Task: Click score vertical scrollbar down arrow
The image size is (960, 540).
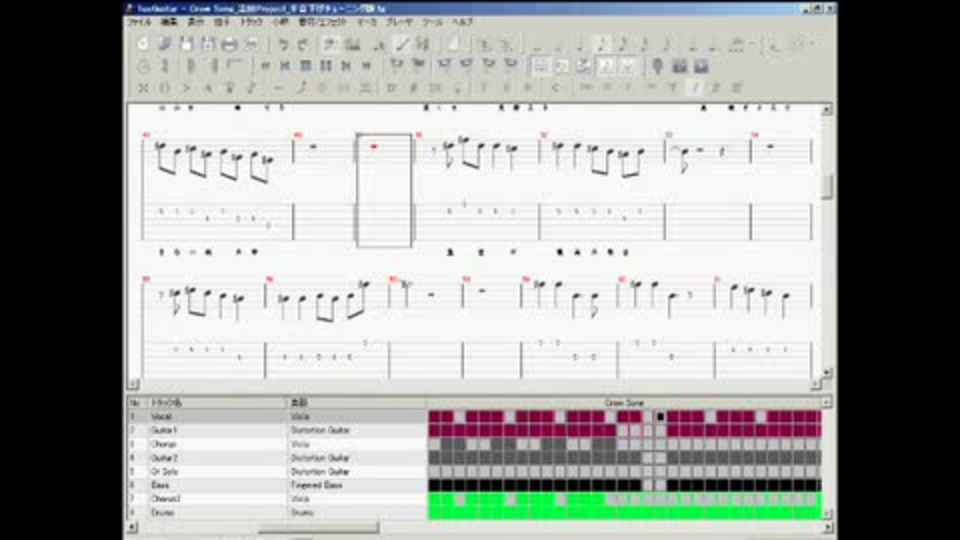Action: pos(827,373)
